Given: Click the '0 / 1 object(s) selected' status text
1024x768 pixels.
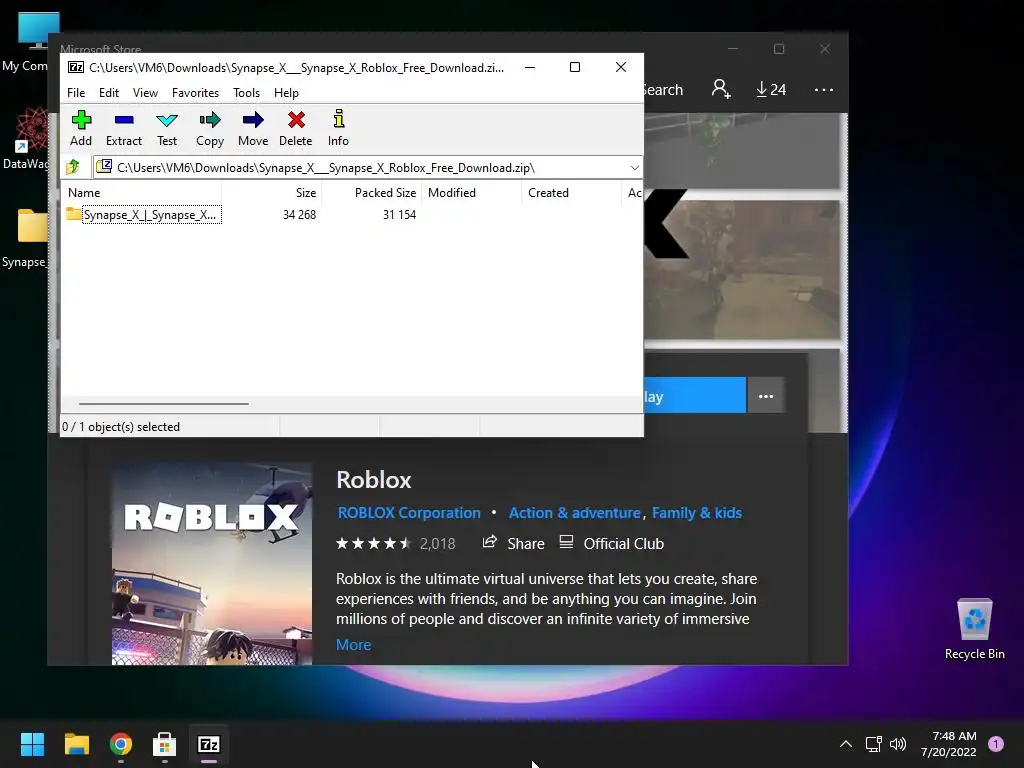Looking at the screenshot, I should 121,426.
